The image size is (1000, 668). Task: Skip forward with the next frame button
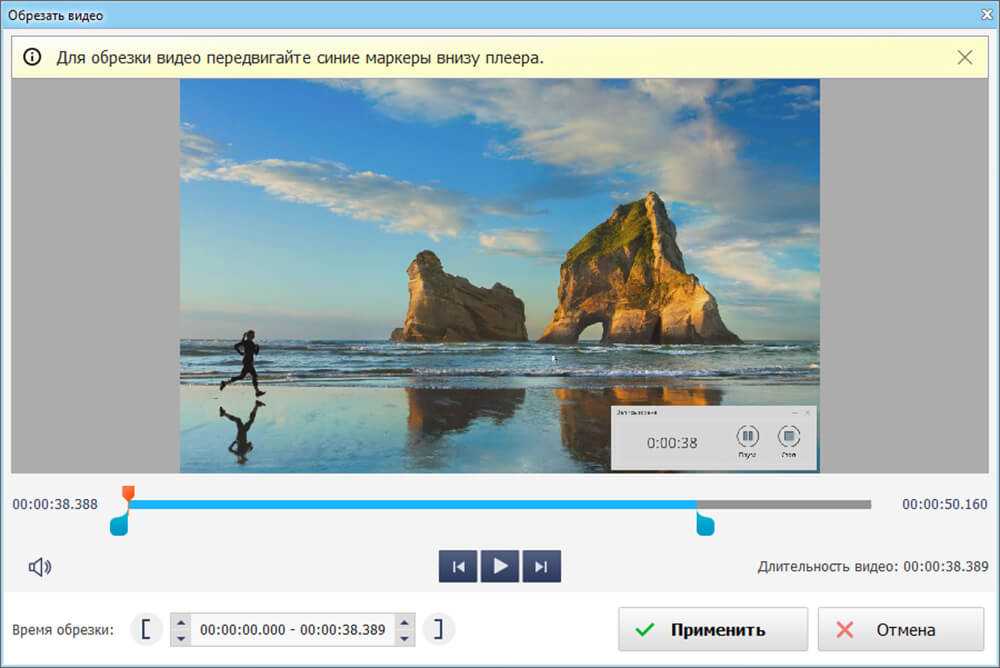tap(541, 567)
